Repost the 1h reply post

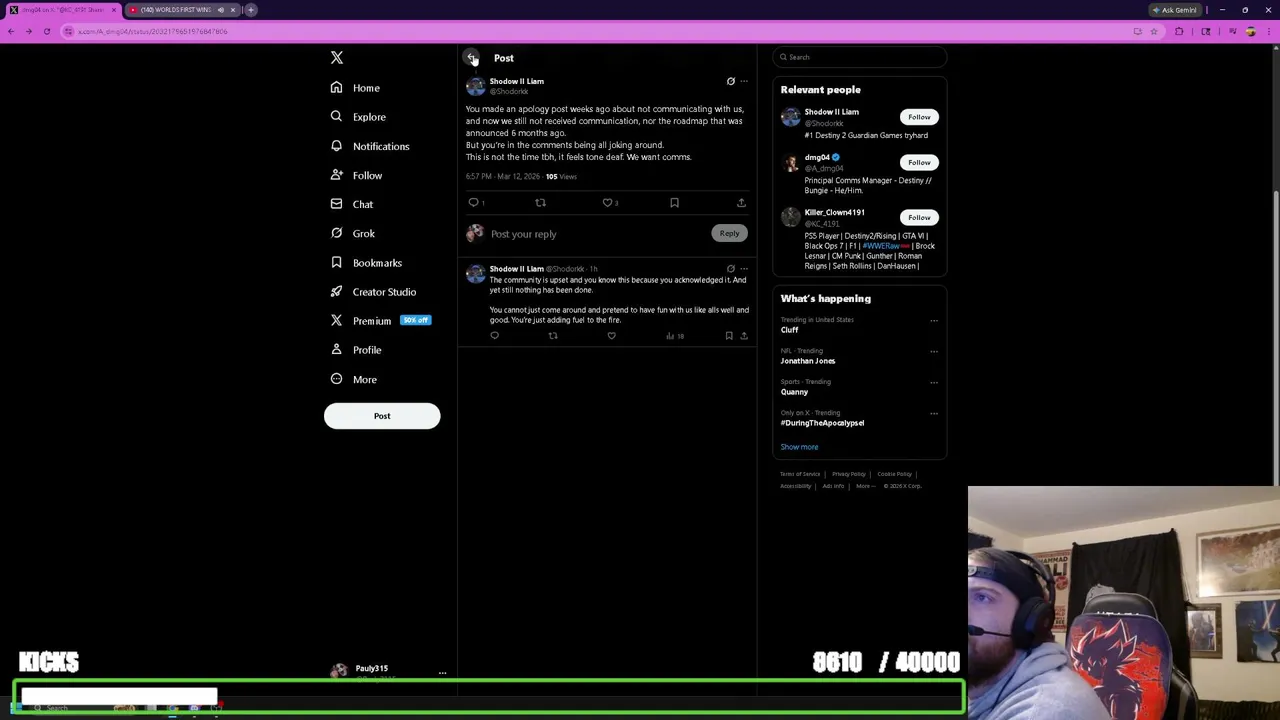(553, 336)
